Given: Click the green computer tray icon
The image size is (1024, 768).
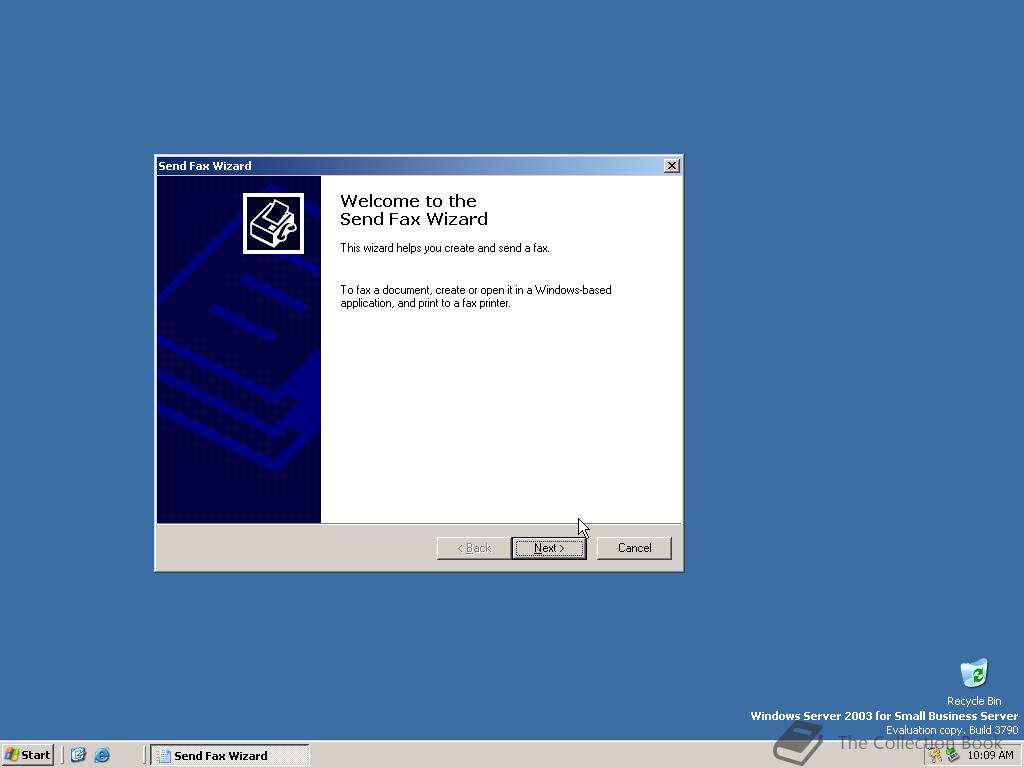Looking at the screenshot, I should (x=953, y=756).
